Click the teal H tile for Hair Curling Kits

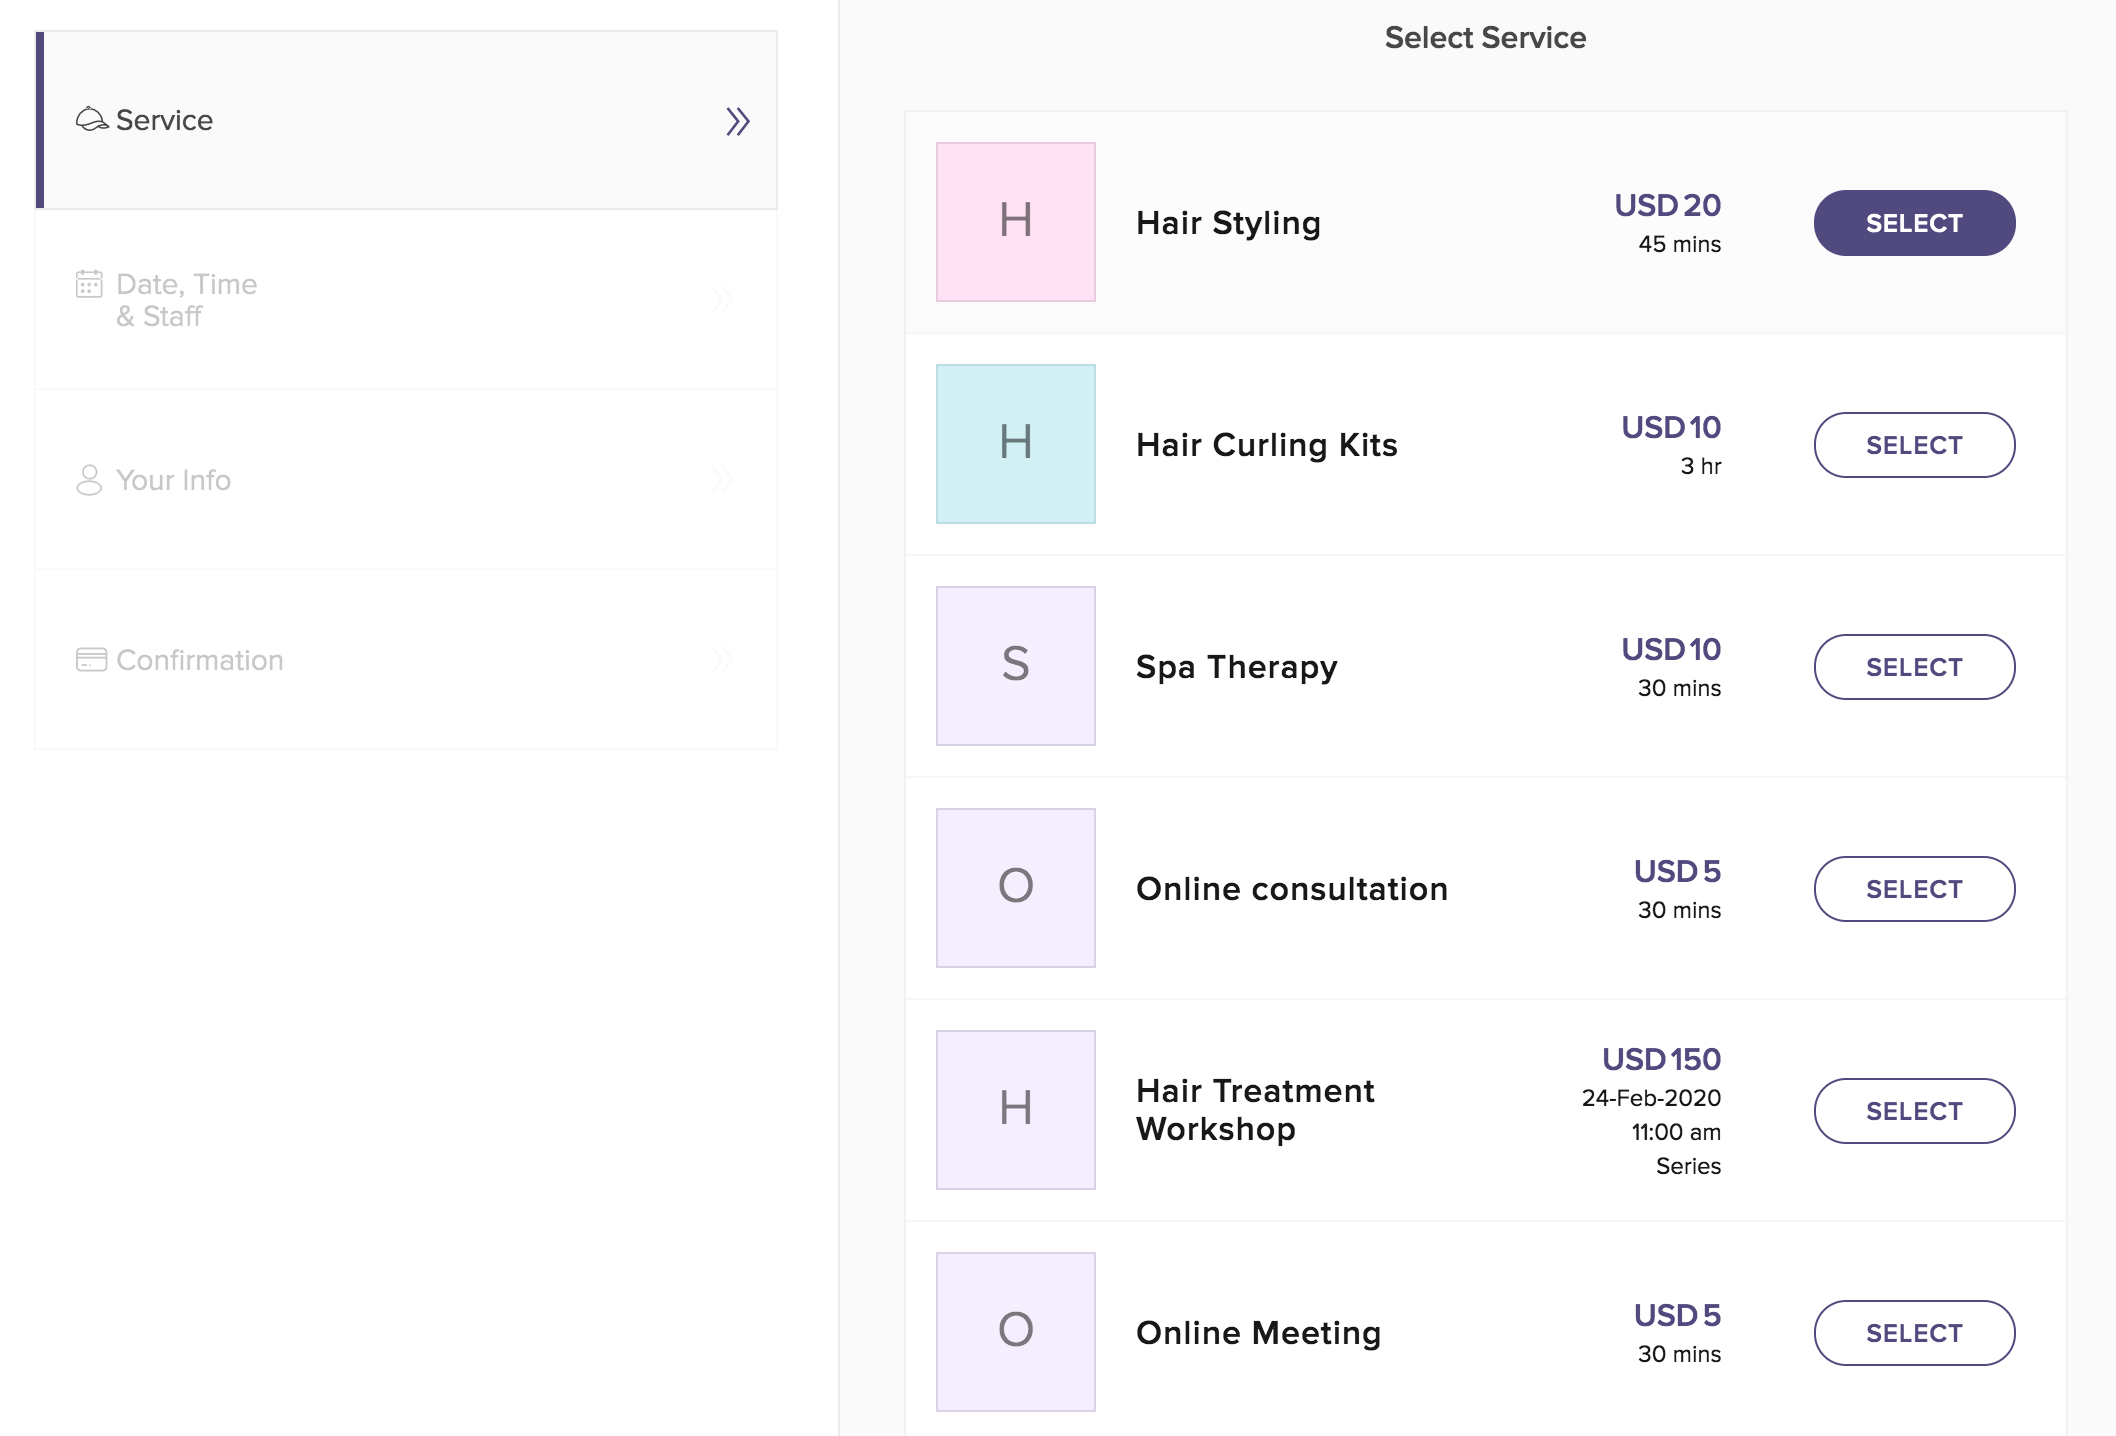tap(1015, 444)
